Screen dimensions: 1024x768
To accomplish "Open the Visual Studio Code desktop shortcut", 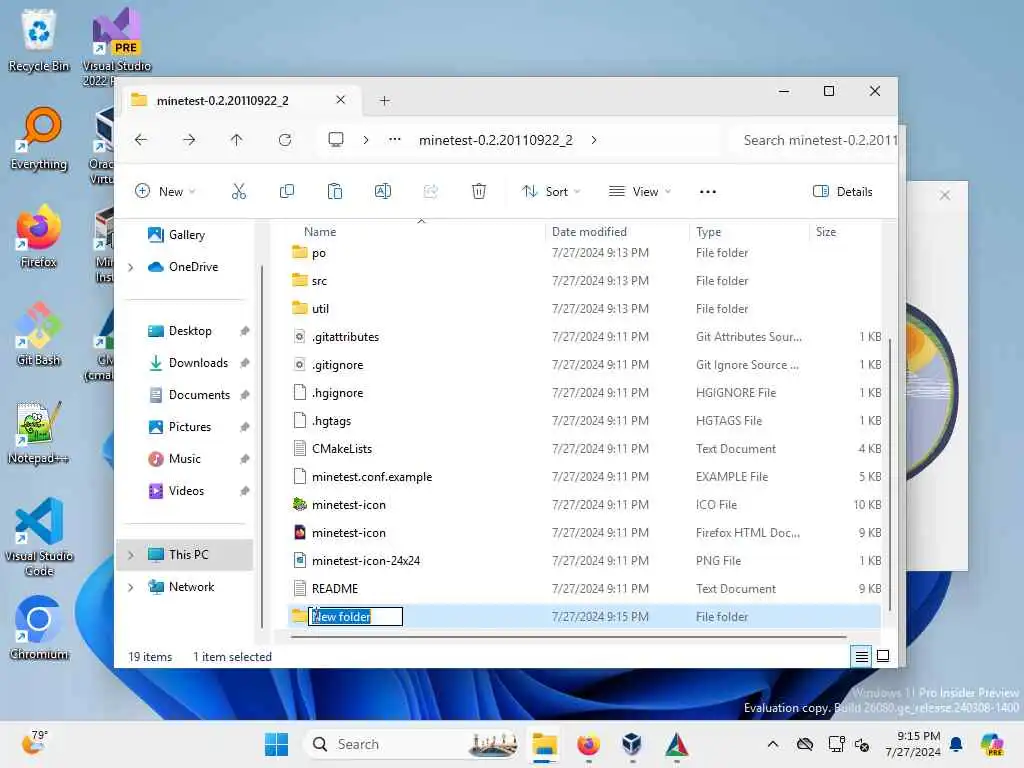I will (39, 537).
